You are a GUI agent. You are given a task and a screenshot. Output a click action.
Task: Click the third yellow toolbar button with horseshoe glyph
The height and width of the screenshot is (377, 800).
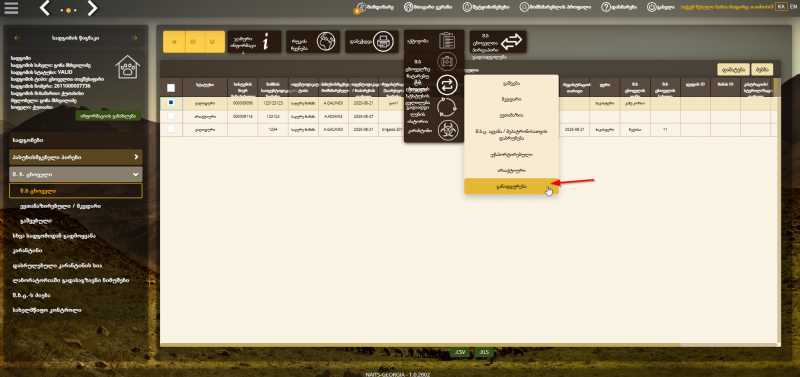coord(214,41)
